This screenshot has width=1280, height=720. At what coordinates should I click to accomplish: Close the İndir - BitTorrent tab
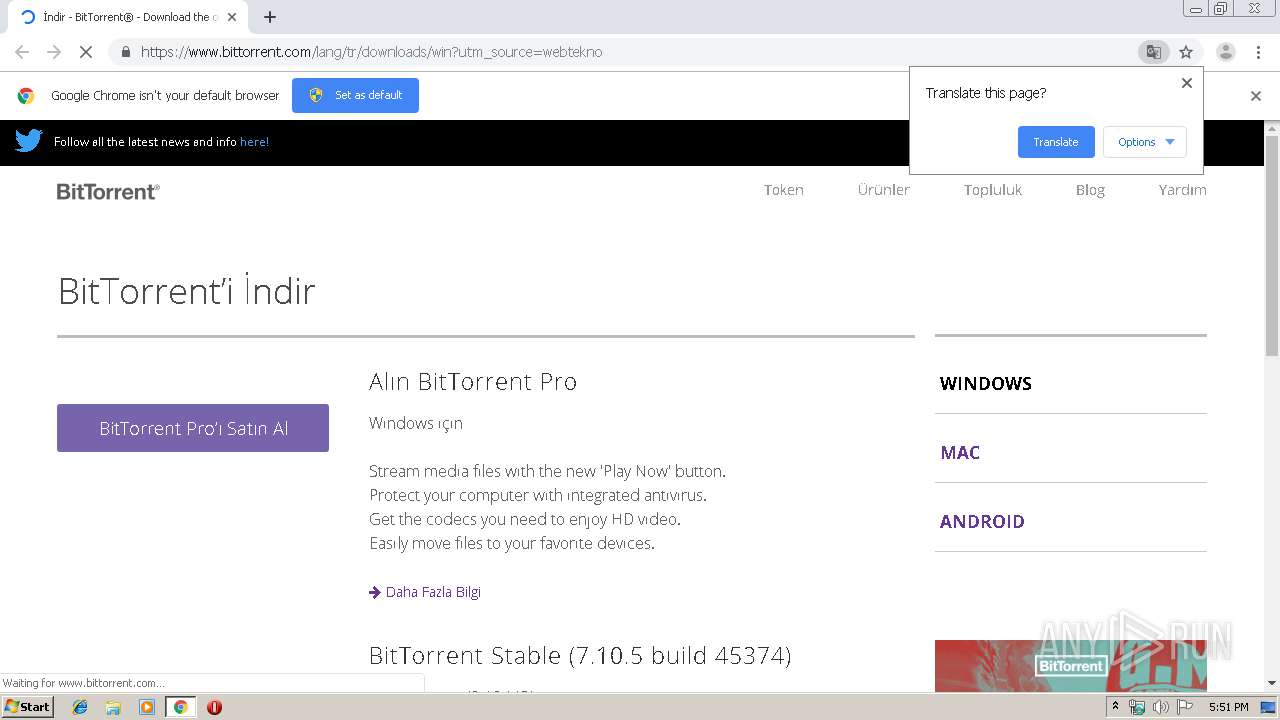(x=232, y=17)
